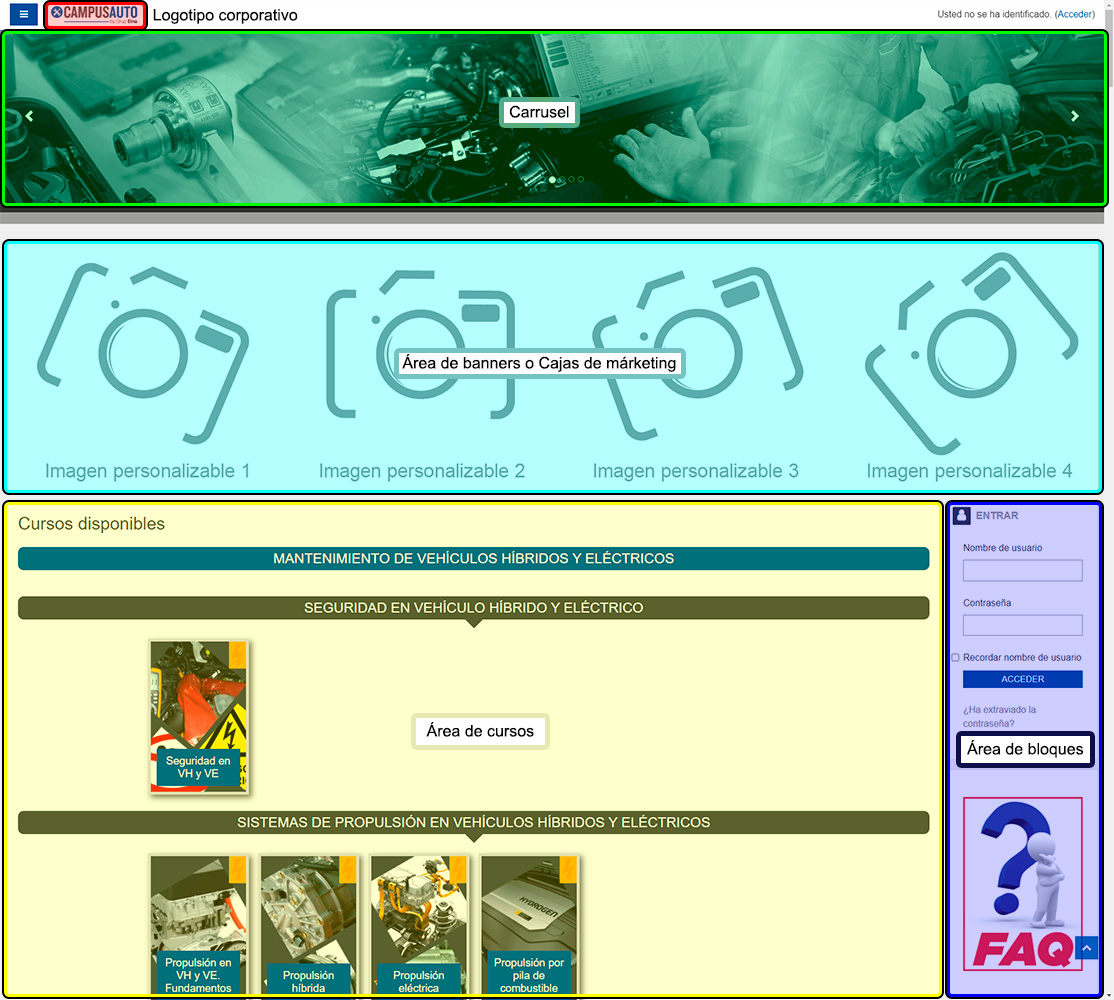Click the forgotten password link
The height and width of the screenshot is (1000, 1114).
pyautogui.click(x=999, y=716)
